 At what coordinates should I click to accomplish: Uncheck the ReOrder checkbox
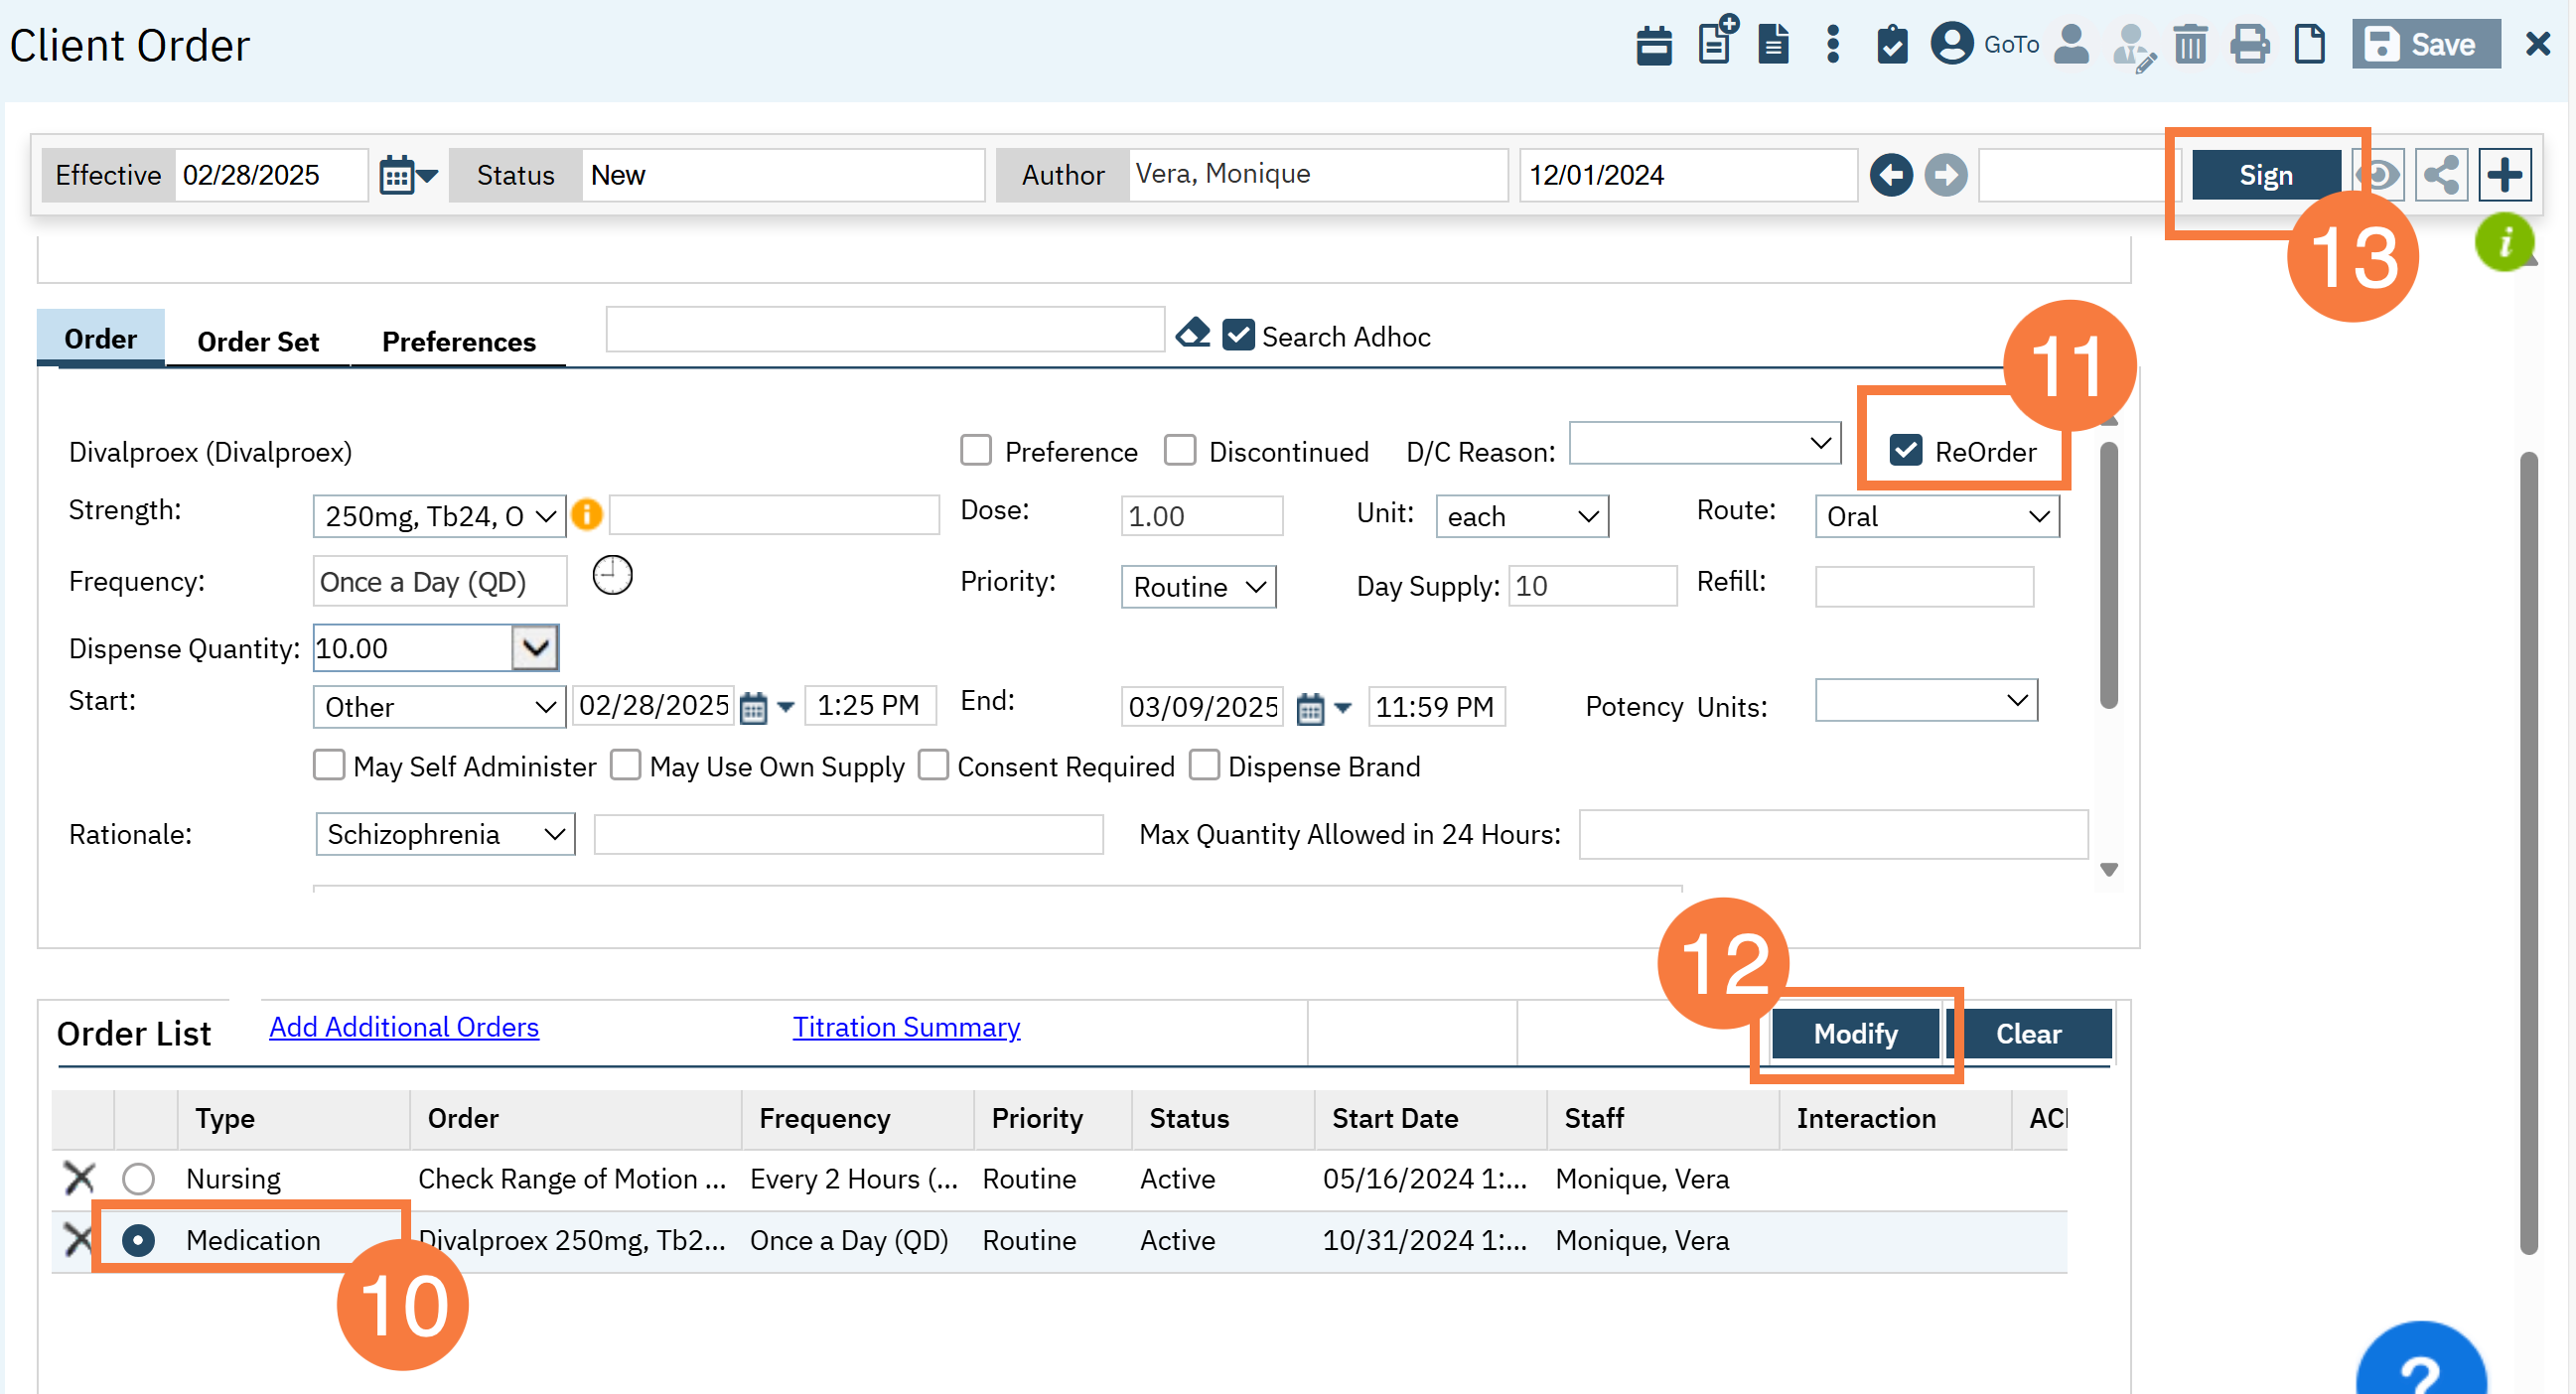point(1905,451)
